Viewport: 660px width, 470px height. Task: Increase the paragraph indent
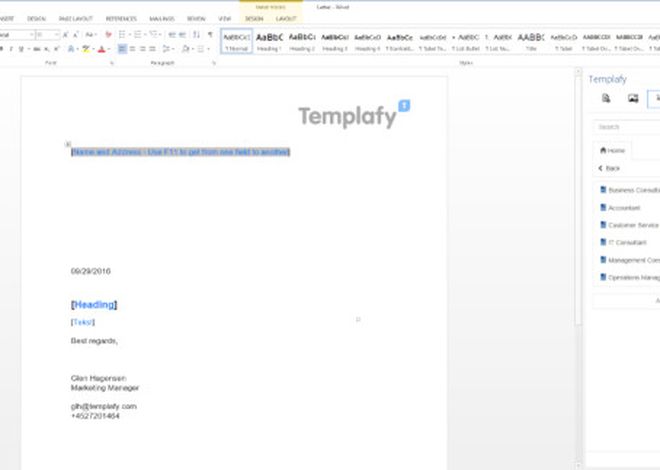(x=182, y=35)
